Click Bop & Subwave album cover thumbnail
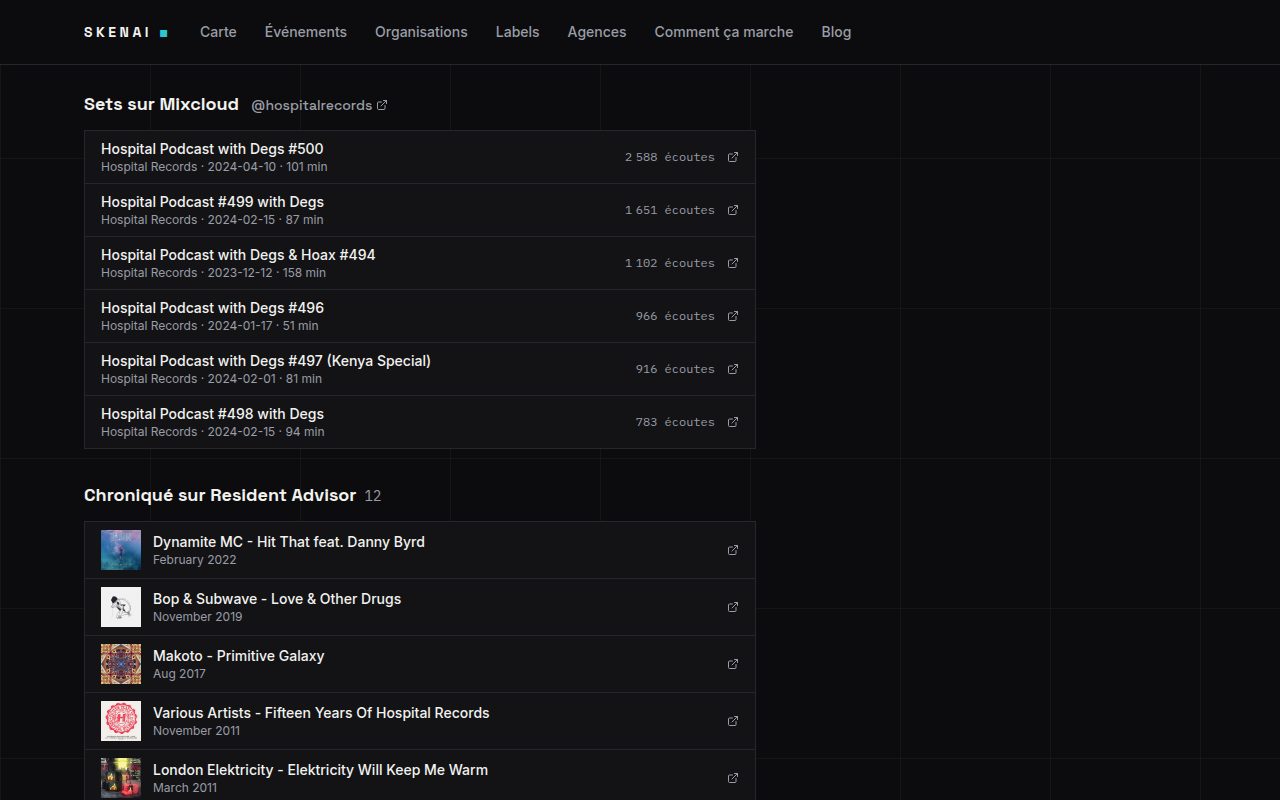Viewport: 1280px width, 800px height. [121, 607]
